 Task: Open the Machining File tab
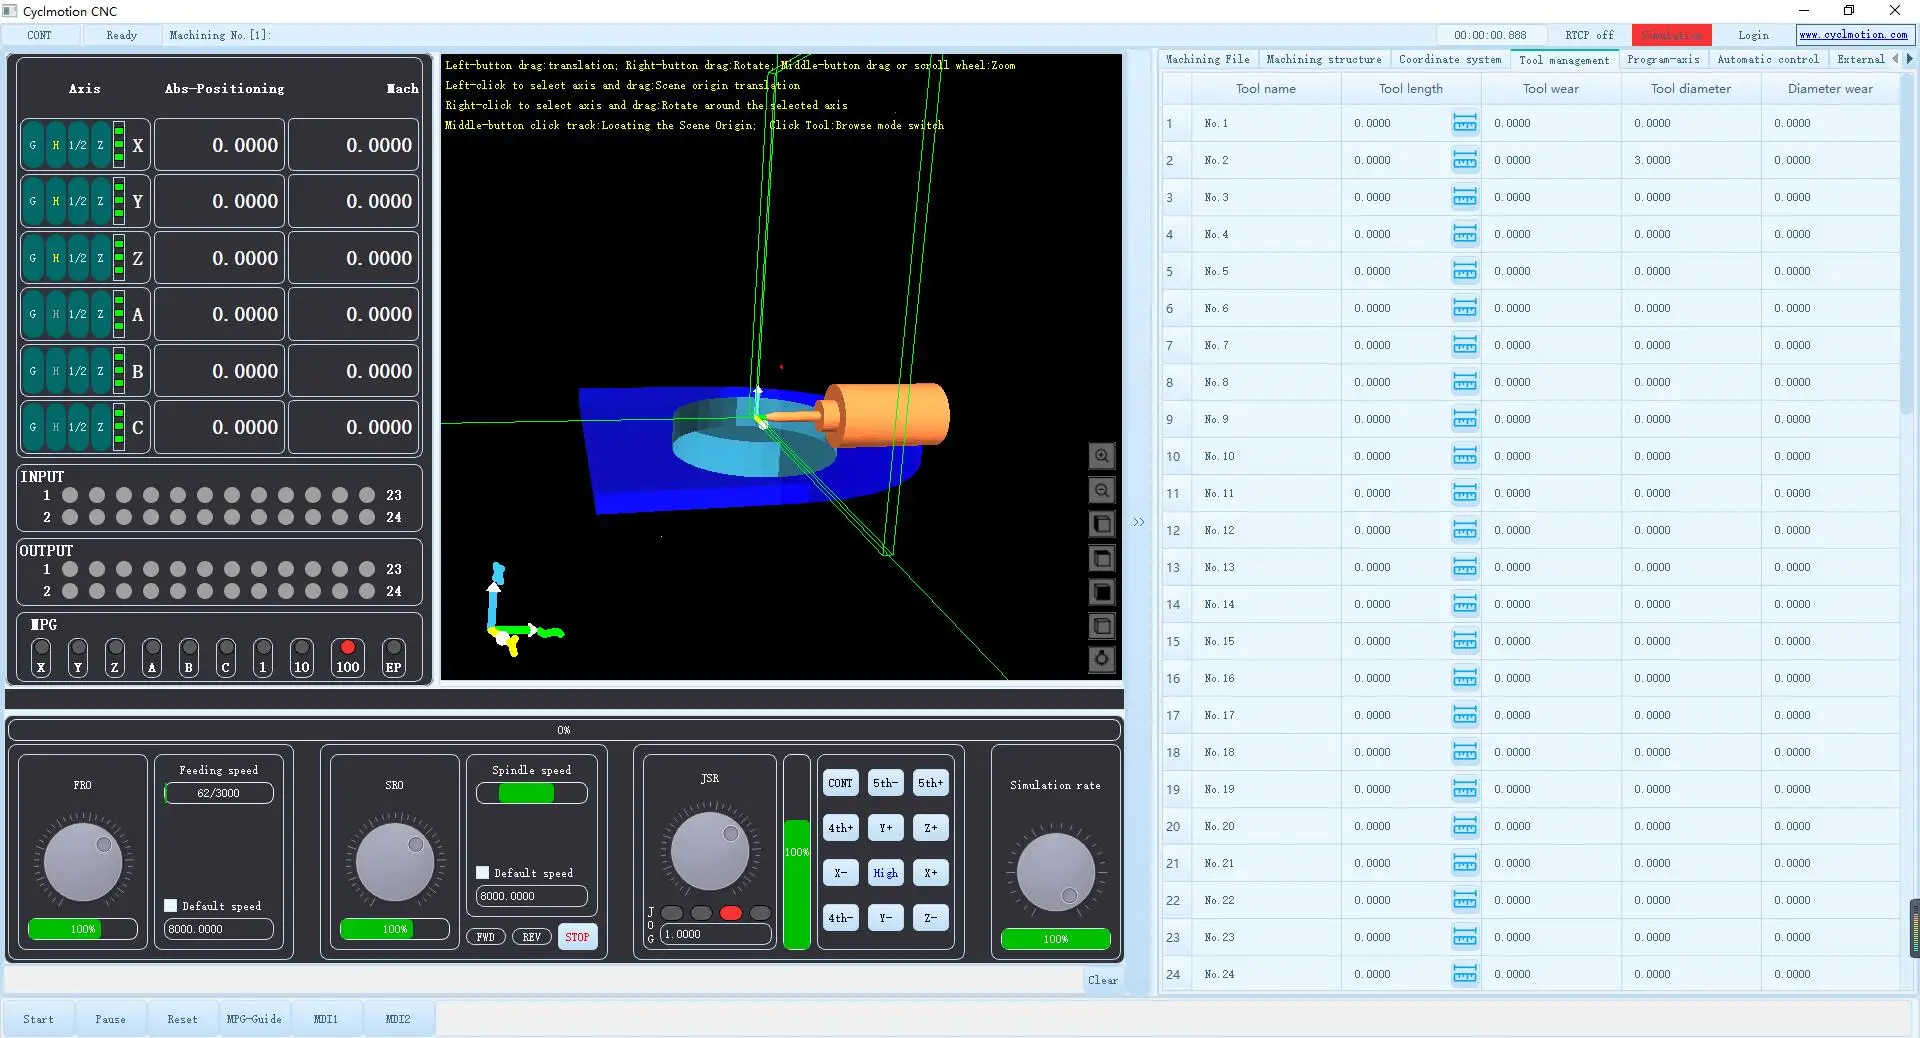[1207, 60]
